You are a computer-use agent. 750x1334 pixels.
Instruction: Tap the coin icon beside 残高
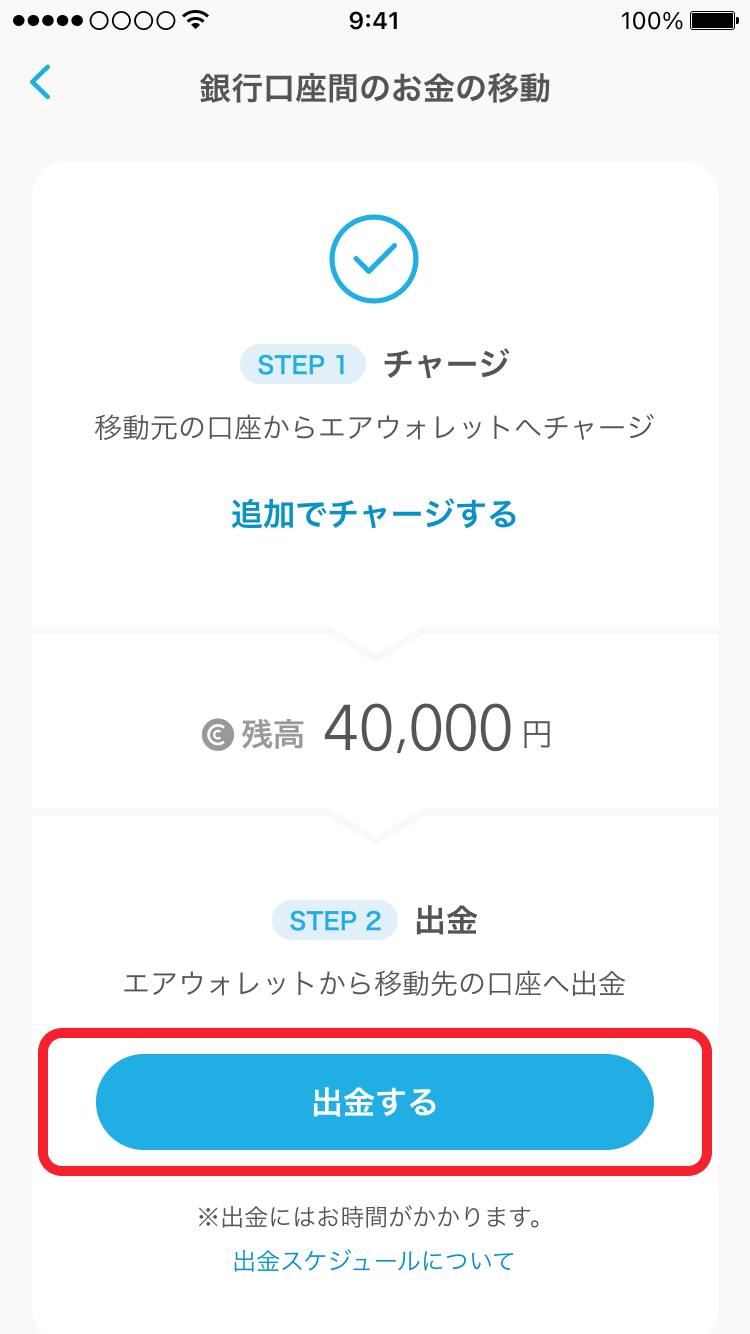(x=217, y=735)
